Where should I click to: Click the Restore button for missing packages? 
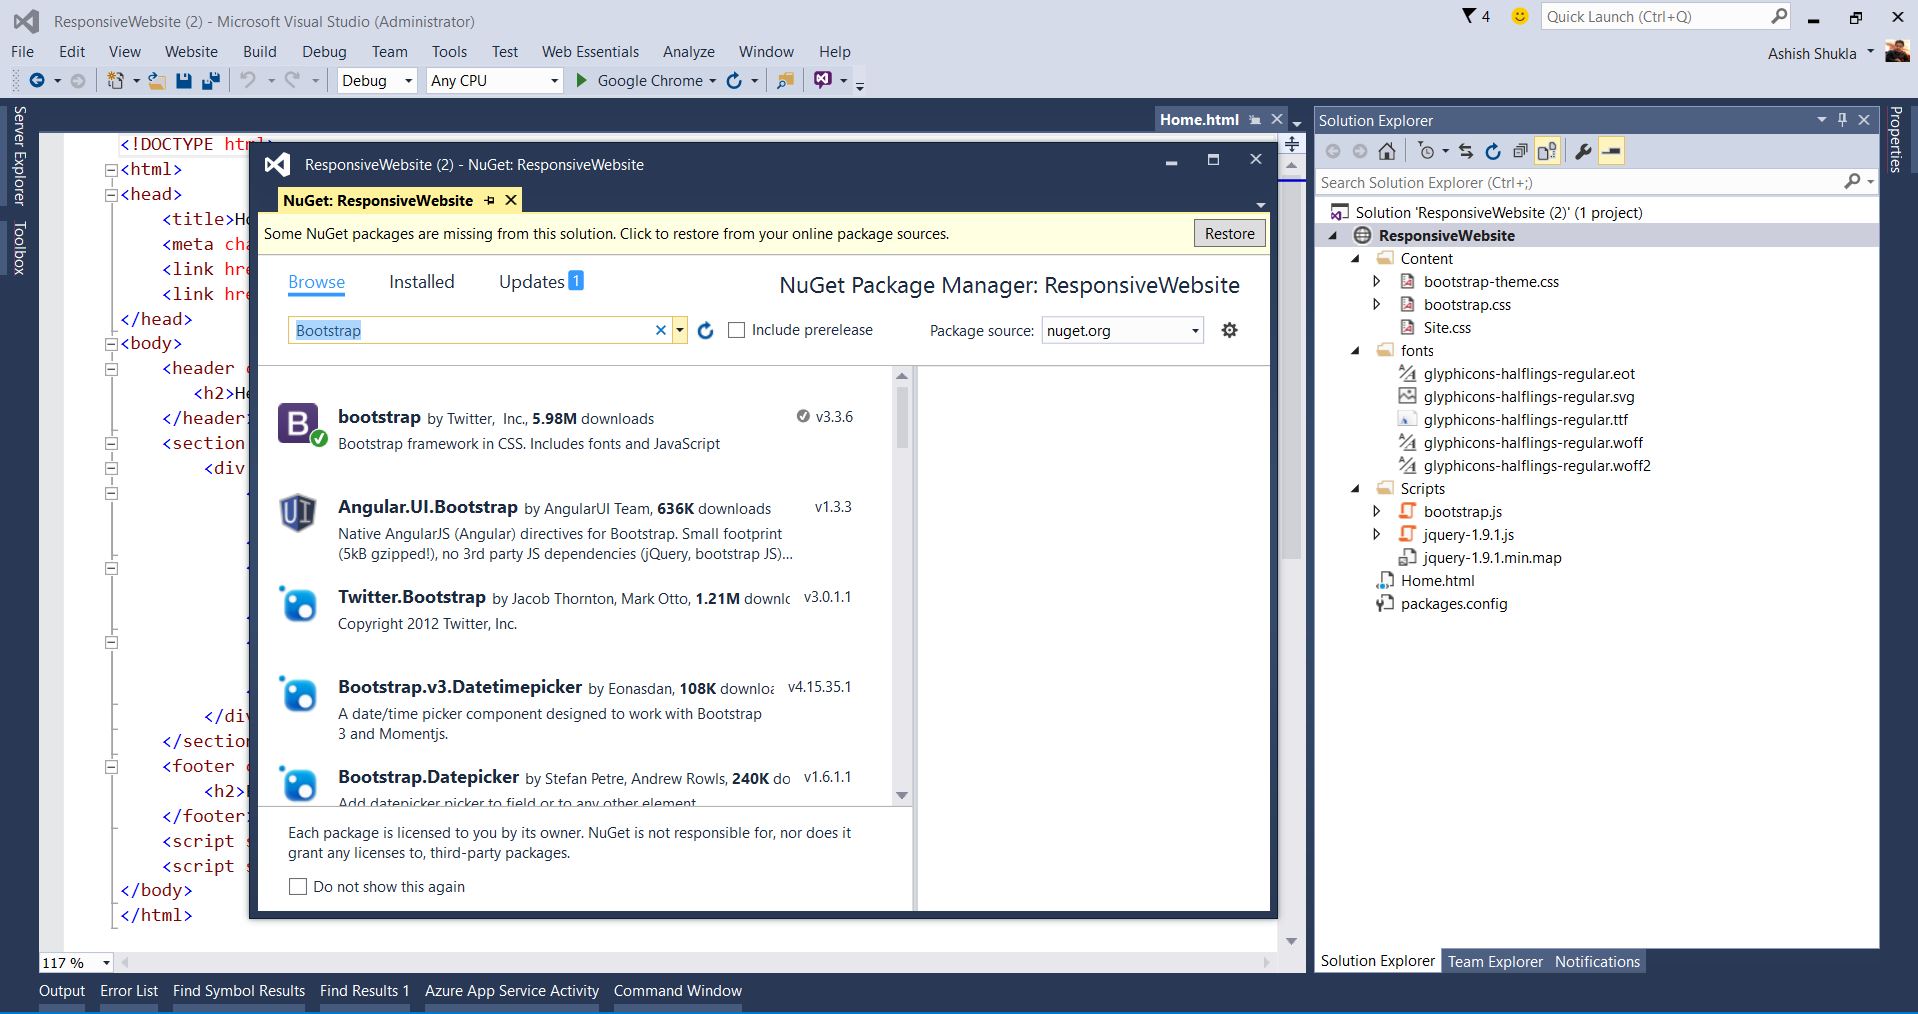pyautogui.click(x=1229, y=234)
